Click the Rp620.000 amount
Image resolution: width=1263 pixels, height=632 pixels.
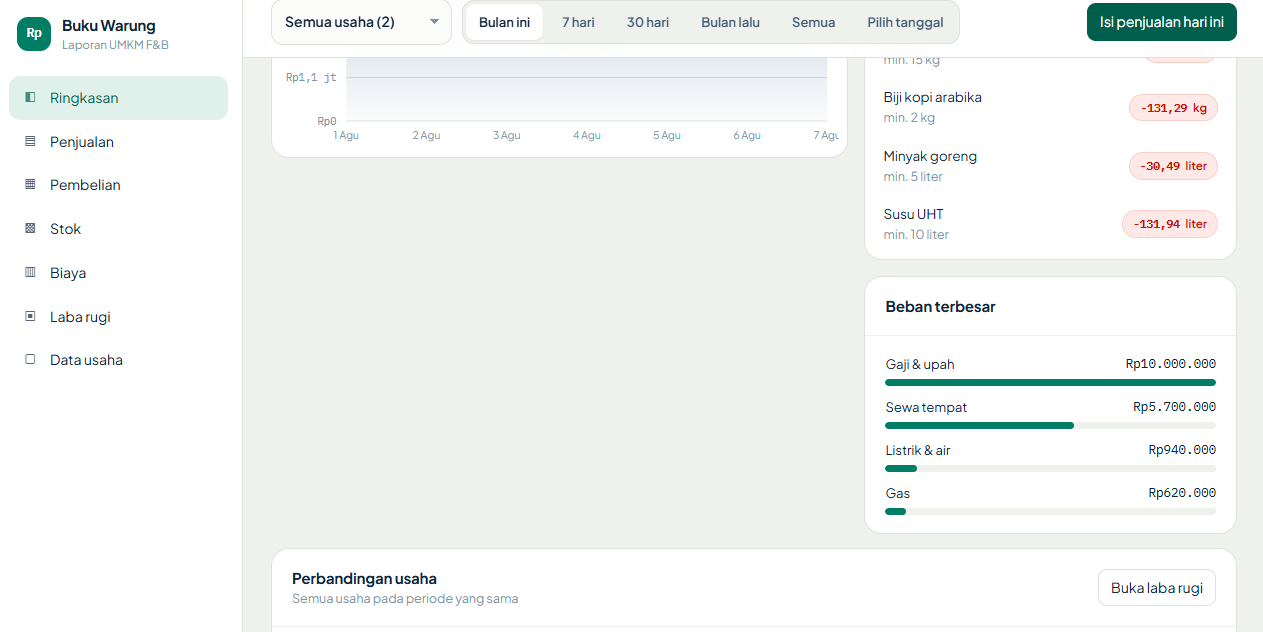1182,493
